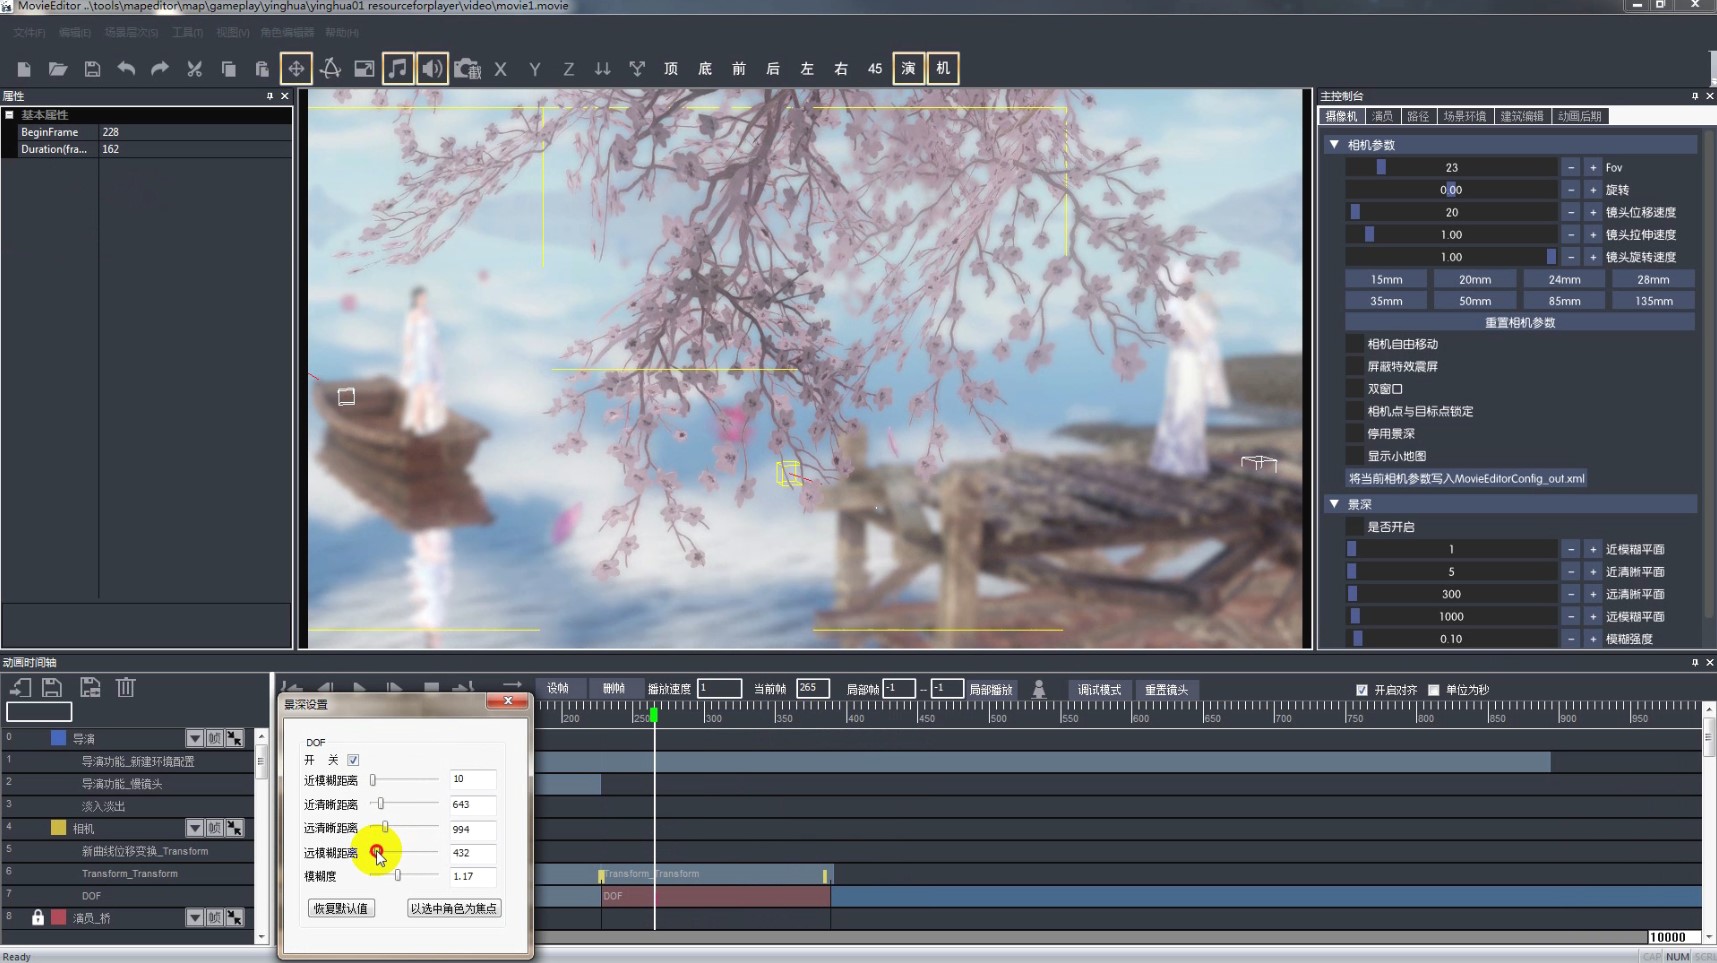Open dropdown arrow on 导演 track

[x=194, y=738]
